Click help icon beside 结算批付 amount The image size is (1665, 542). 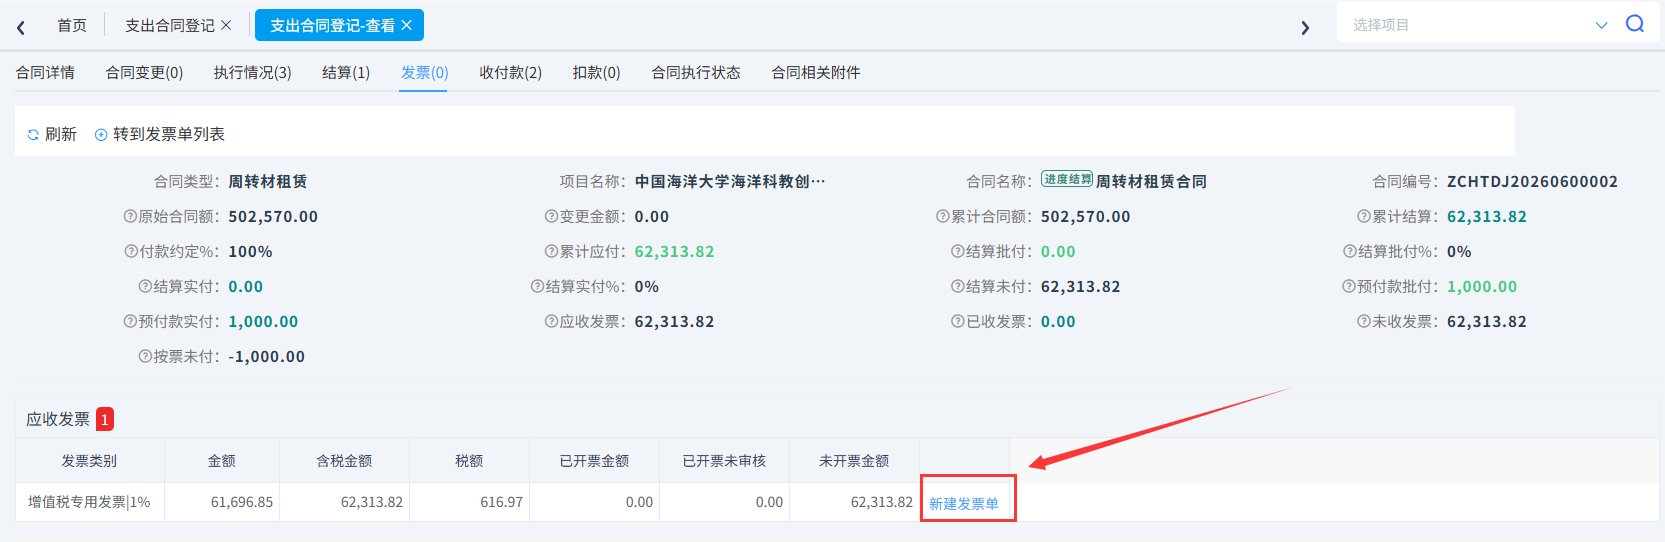957,252
